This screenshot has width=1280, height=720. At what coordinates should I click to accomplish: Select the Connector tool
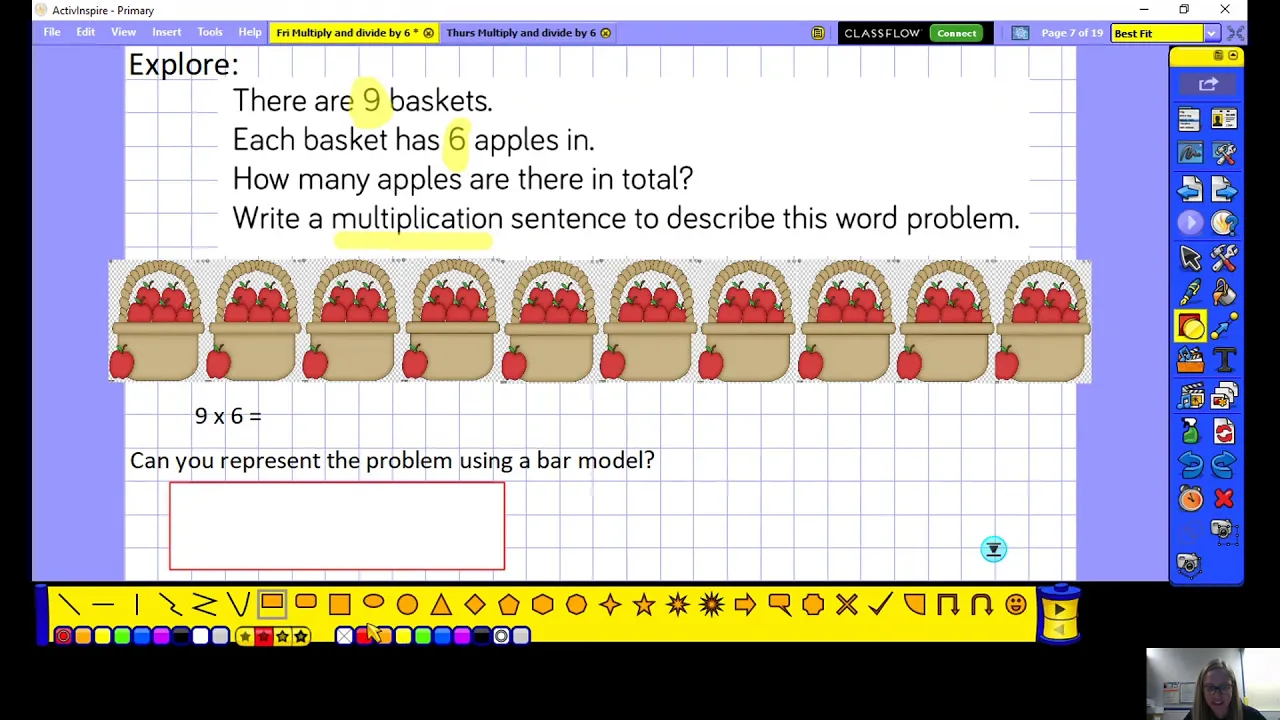coord(1224,326)
